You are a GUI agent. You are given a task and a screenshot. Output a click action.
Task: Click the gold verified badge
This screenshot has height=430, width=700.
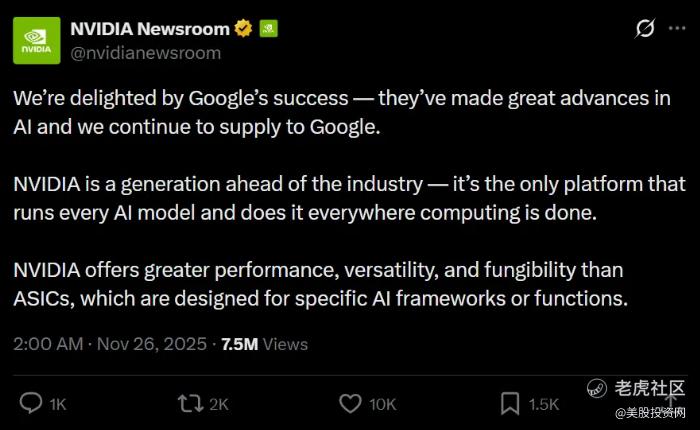(243, 28)
